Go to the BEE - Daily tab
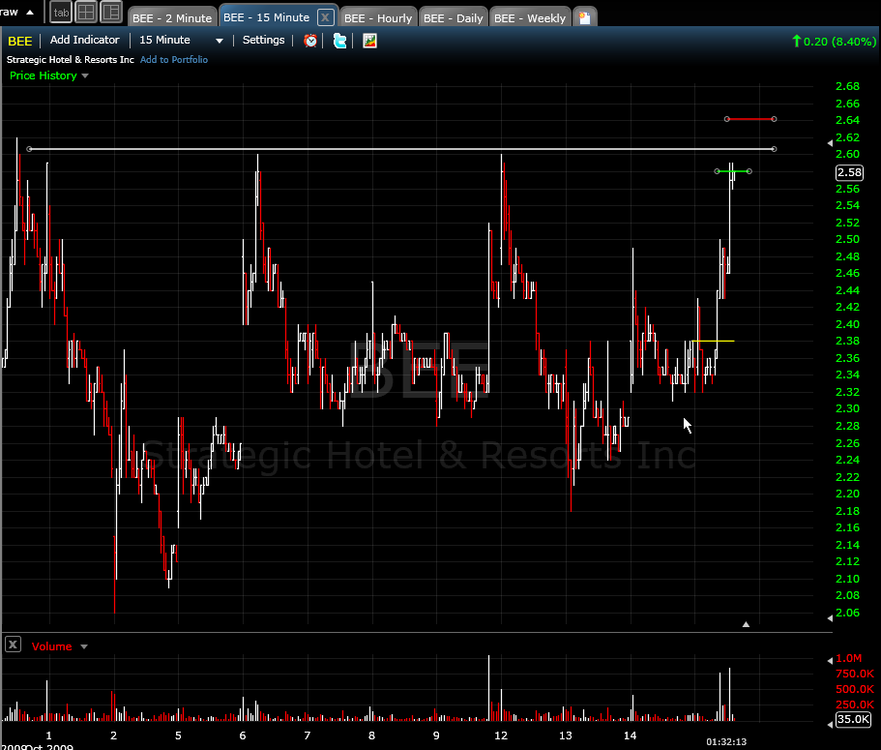Viewport: 881px width, 750px height. point(453,18)
